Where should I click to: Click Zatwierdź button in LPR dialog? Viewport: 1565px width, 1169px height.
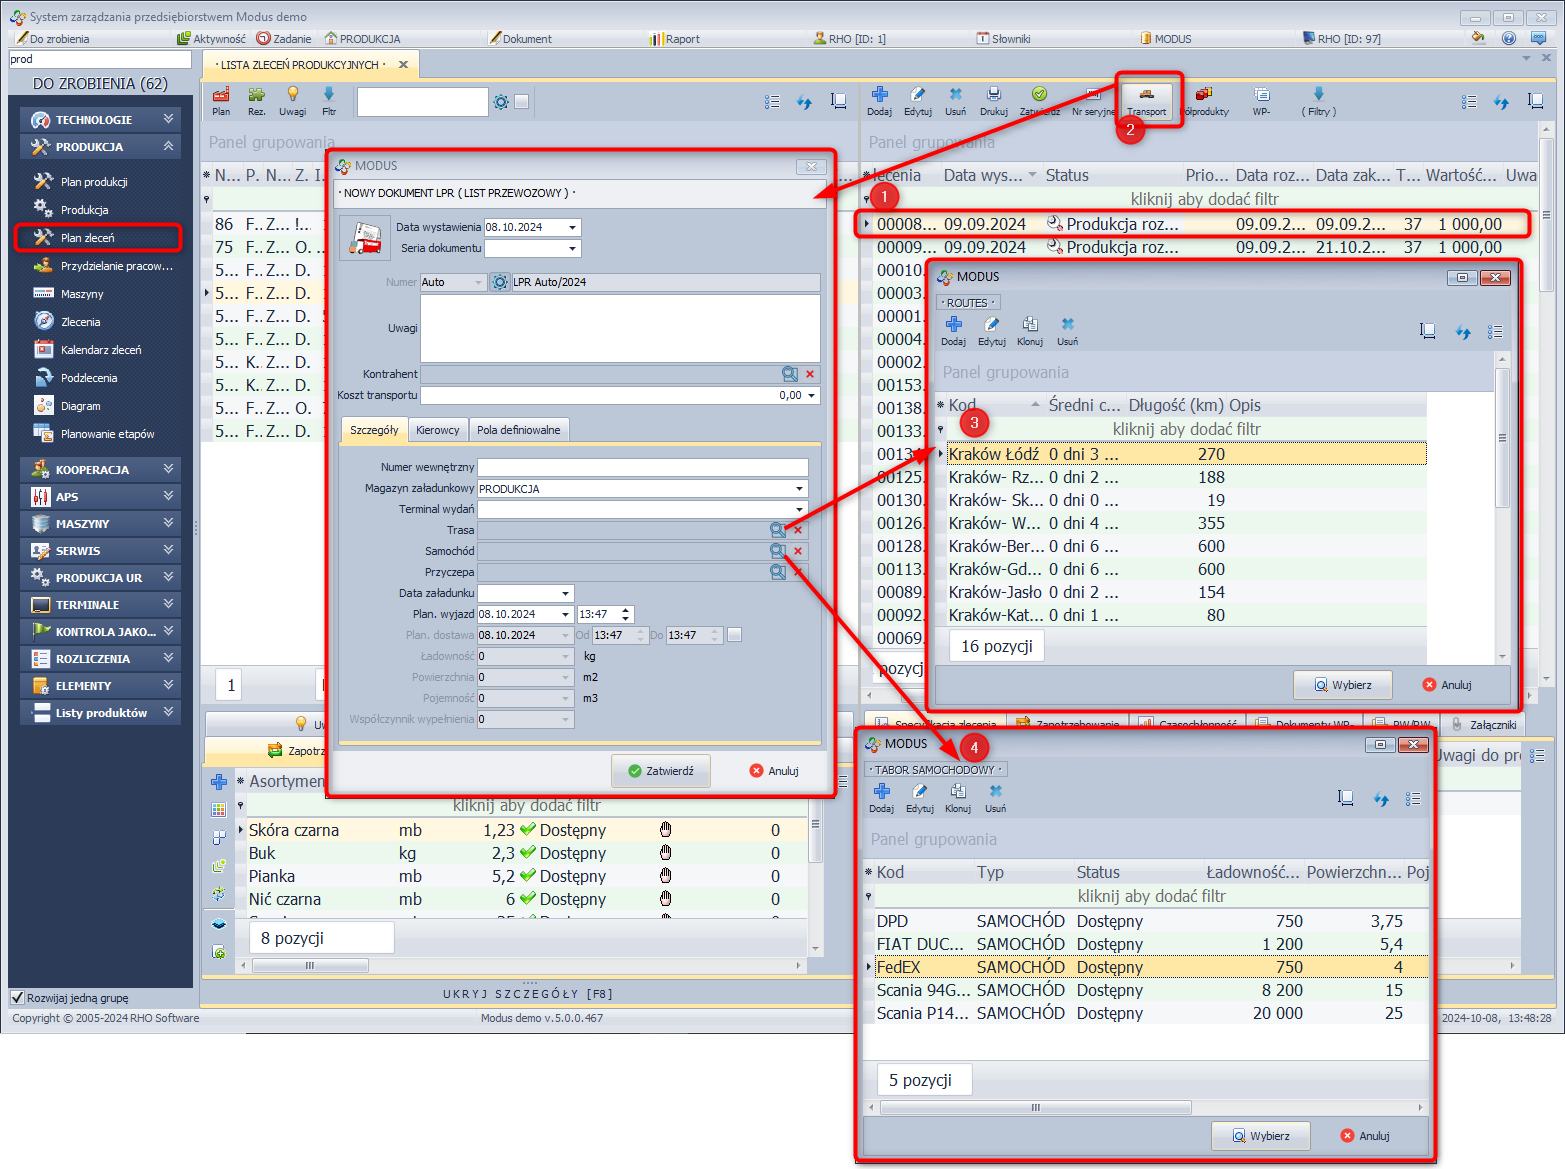click(660, 771)
